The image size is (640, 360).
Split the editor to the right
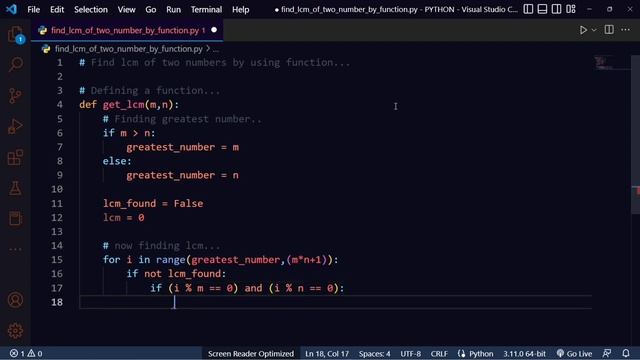click(x=609, y=29)
